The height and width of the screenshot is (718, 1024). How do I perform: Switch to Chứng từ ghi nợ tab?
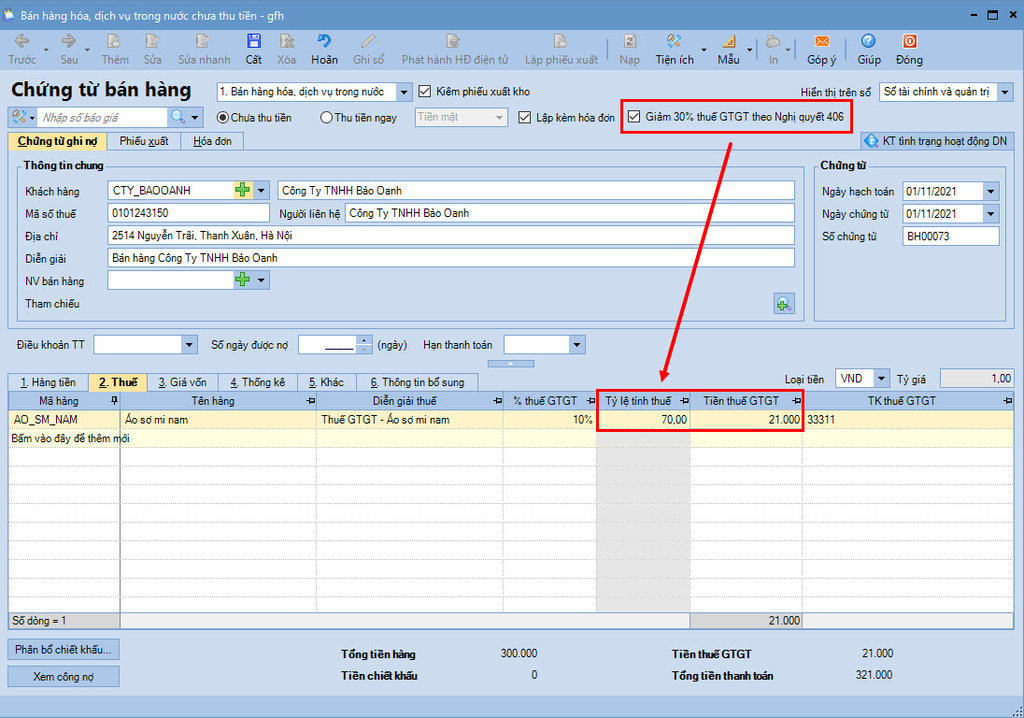click(x=57, y=141)
